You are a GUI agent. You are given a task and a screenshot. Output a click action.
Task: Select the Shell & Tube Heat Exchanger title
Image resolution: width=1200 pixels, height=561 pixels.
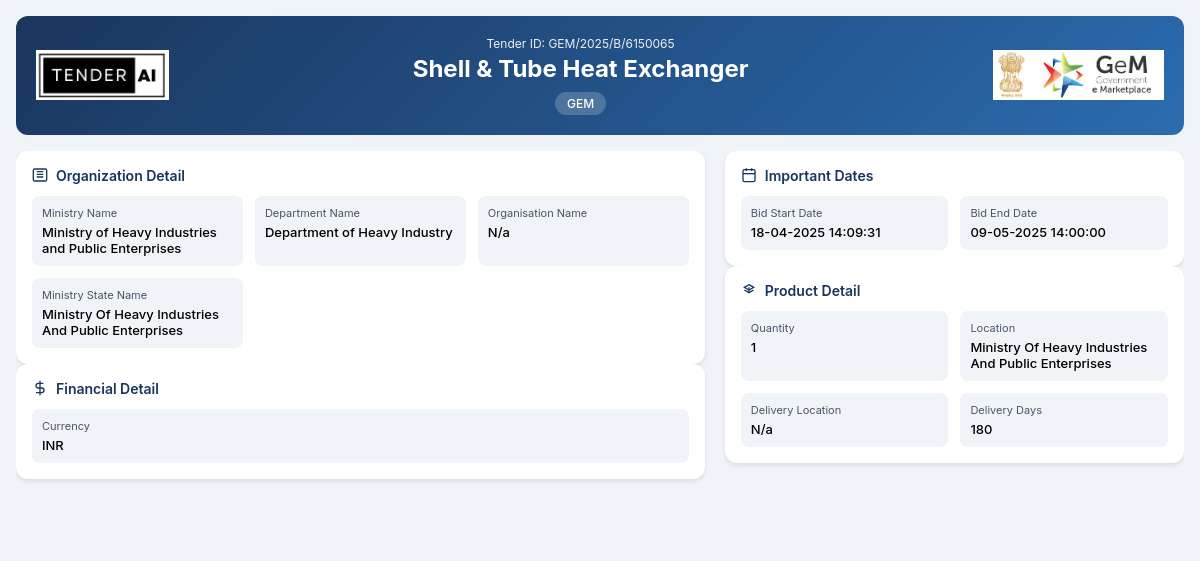click(x=580, y=69)
